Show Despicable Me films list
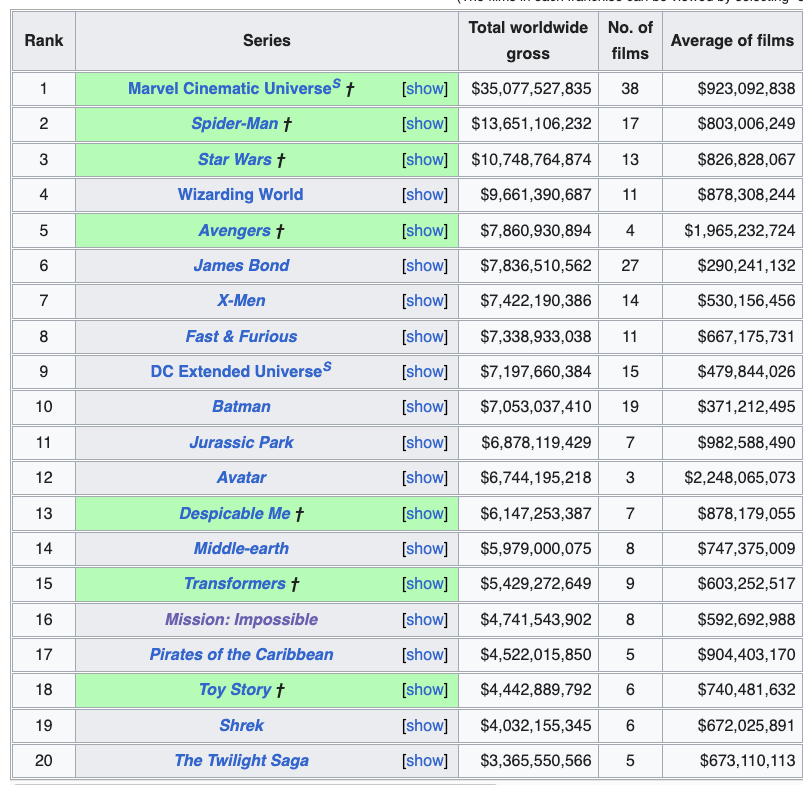Viewport: 811px width, 785px height. point(425,514)
